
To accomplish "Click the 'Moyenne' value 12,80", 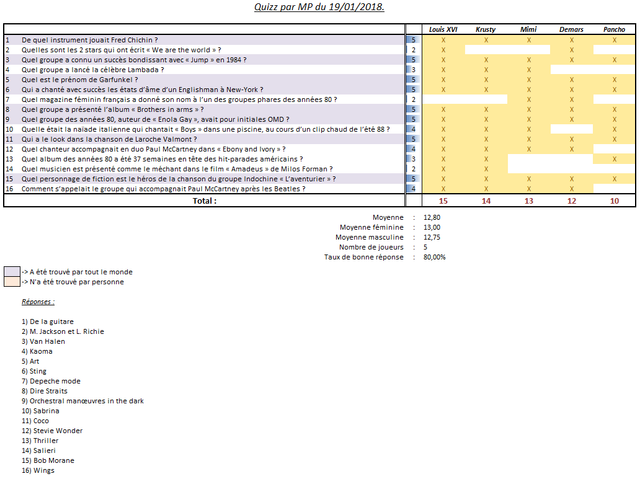I will (432, 218).
